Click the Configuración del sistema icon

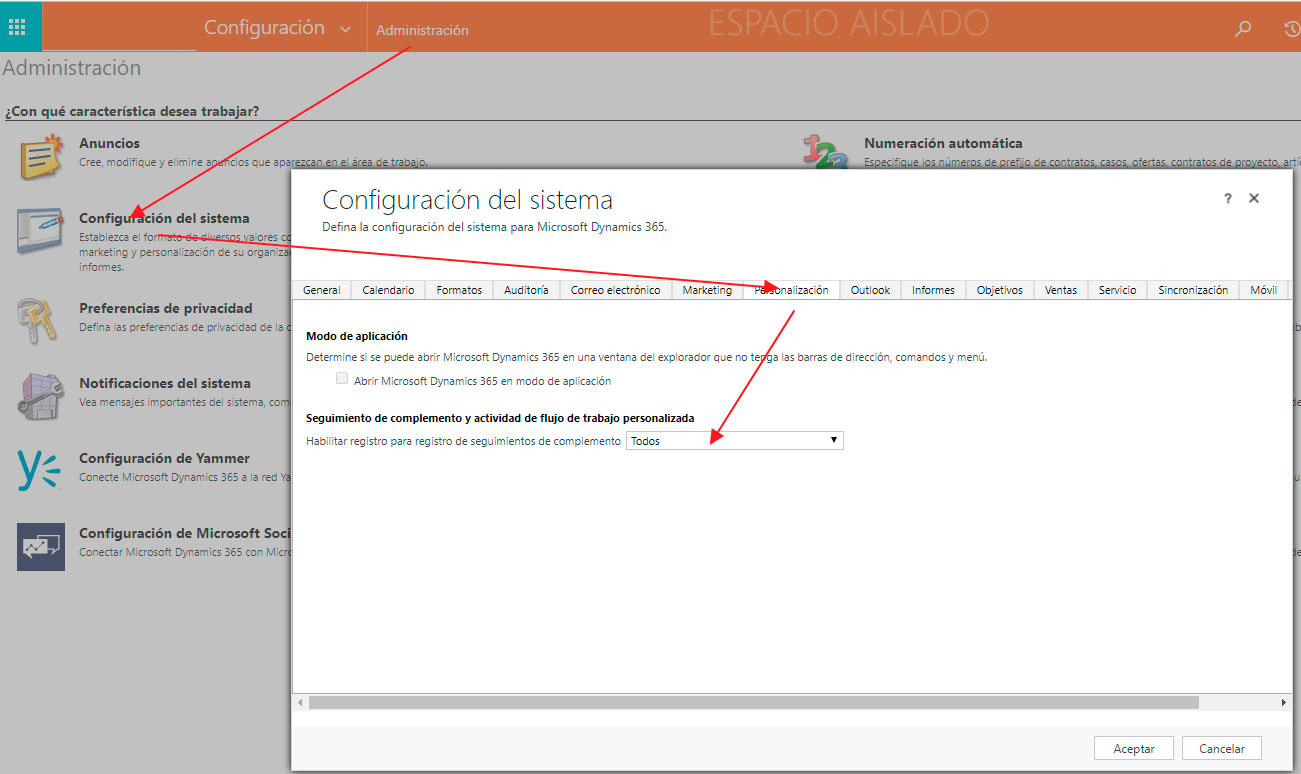tap(41, 231)
